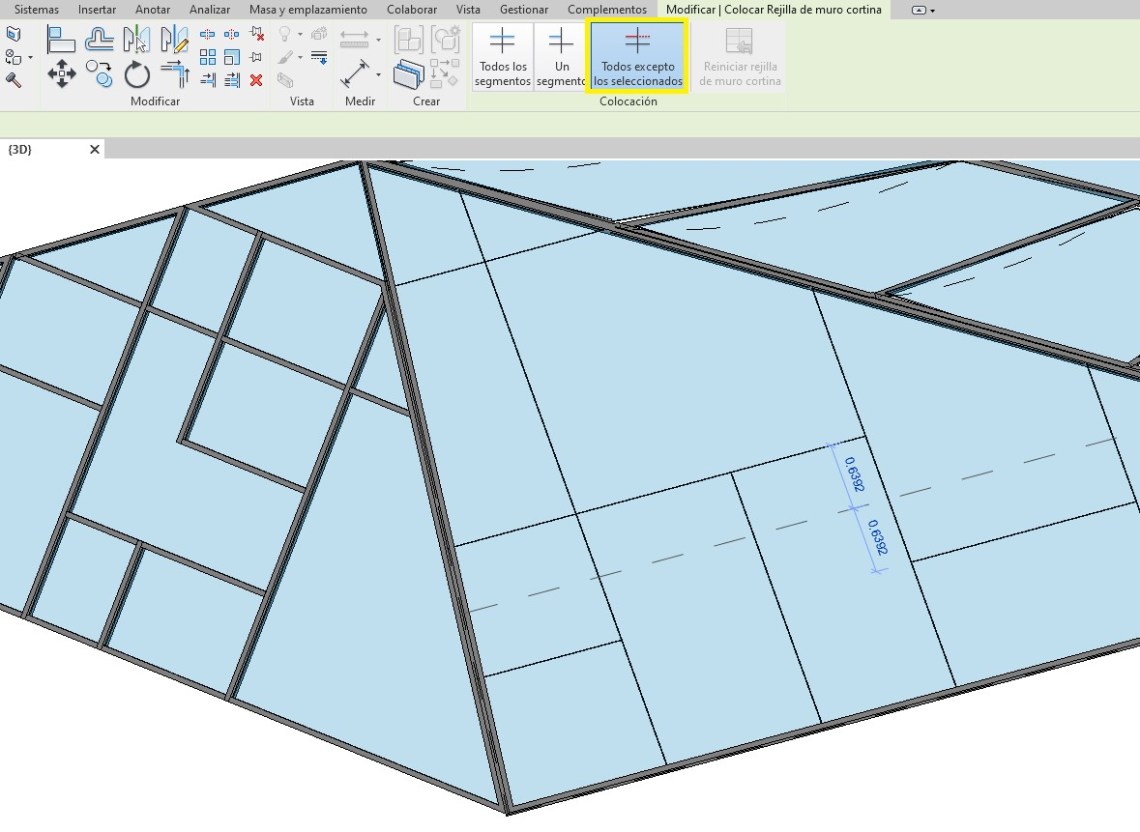Click the Align tool icon

[x=62, y=39]
